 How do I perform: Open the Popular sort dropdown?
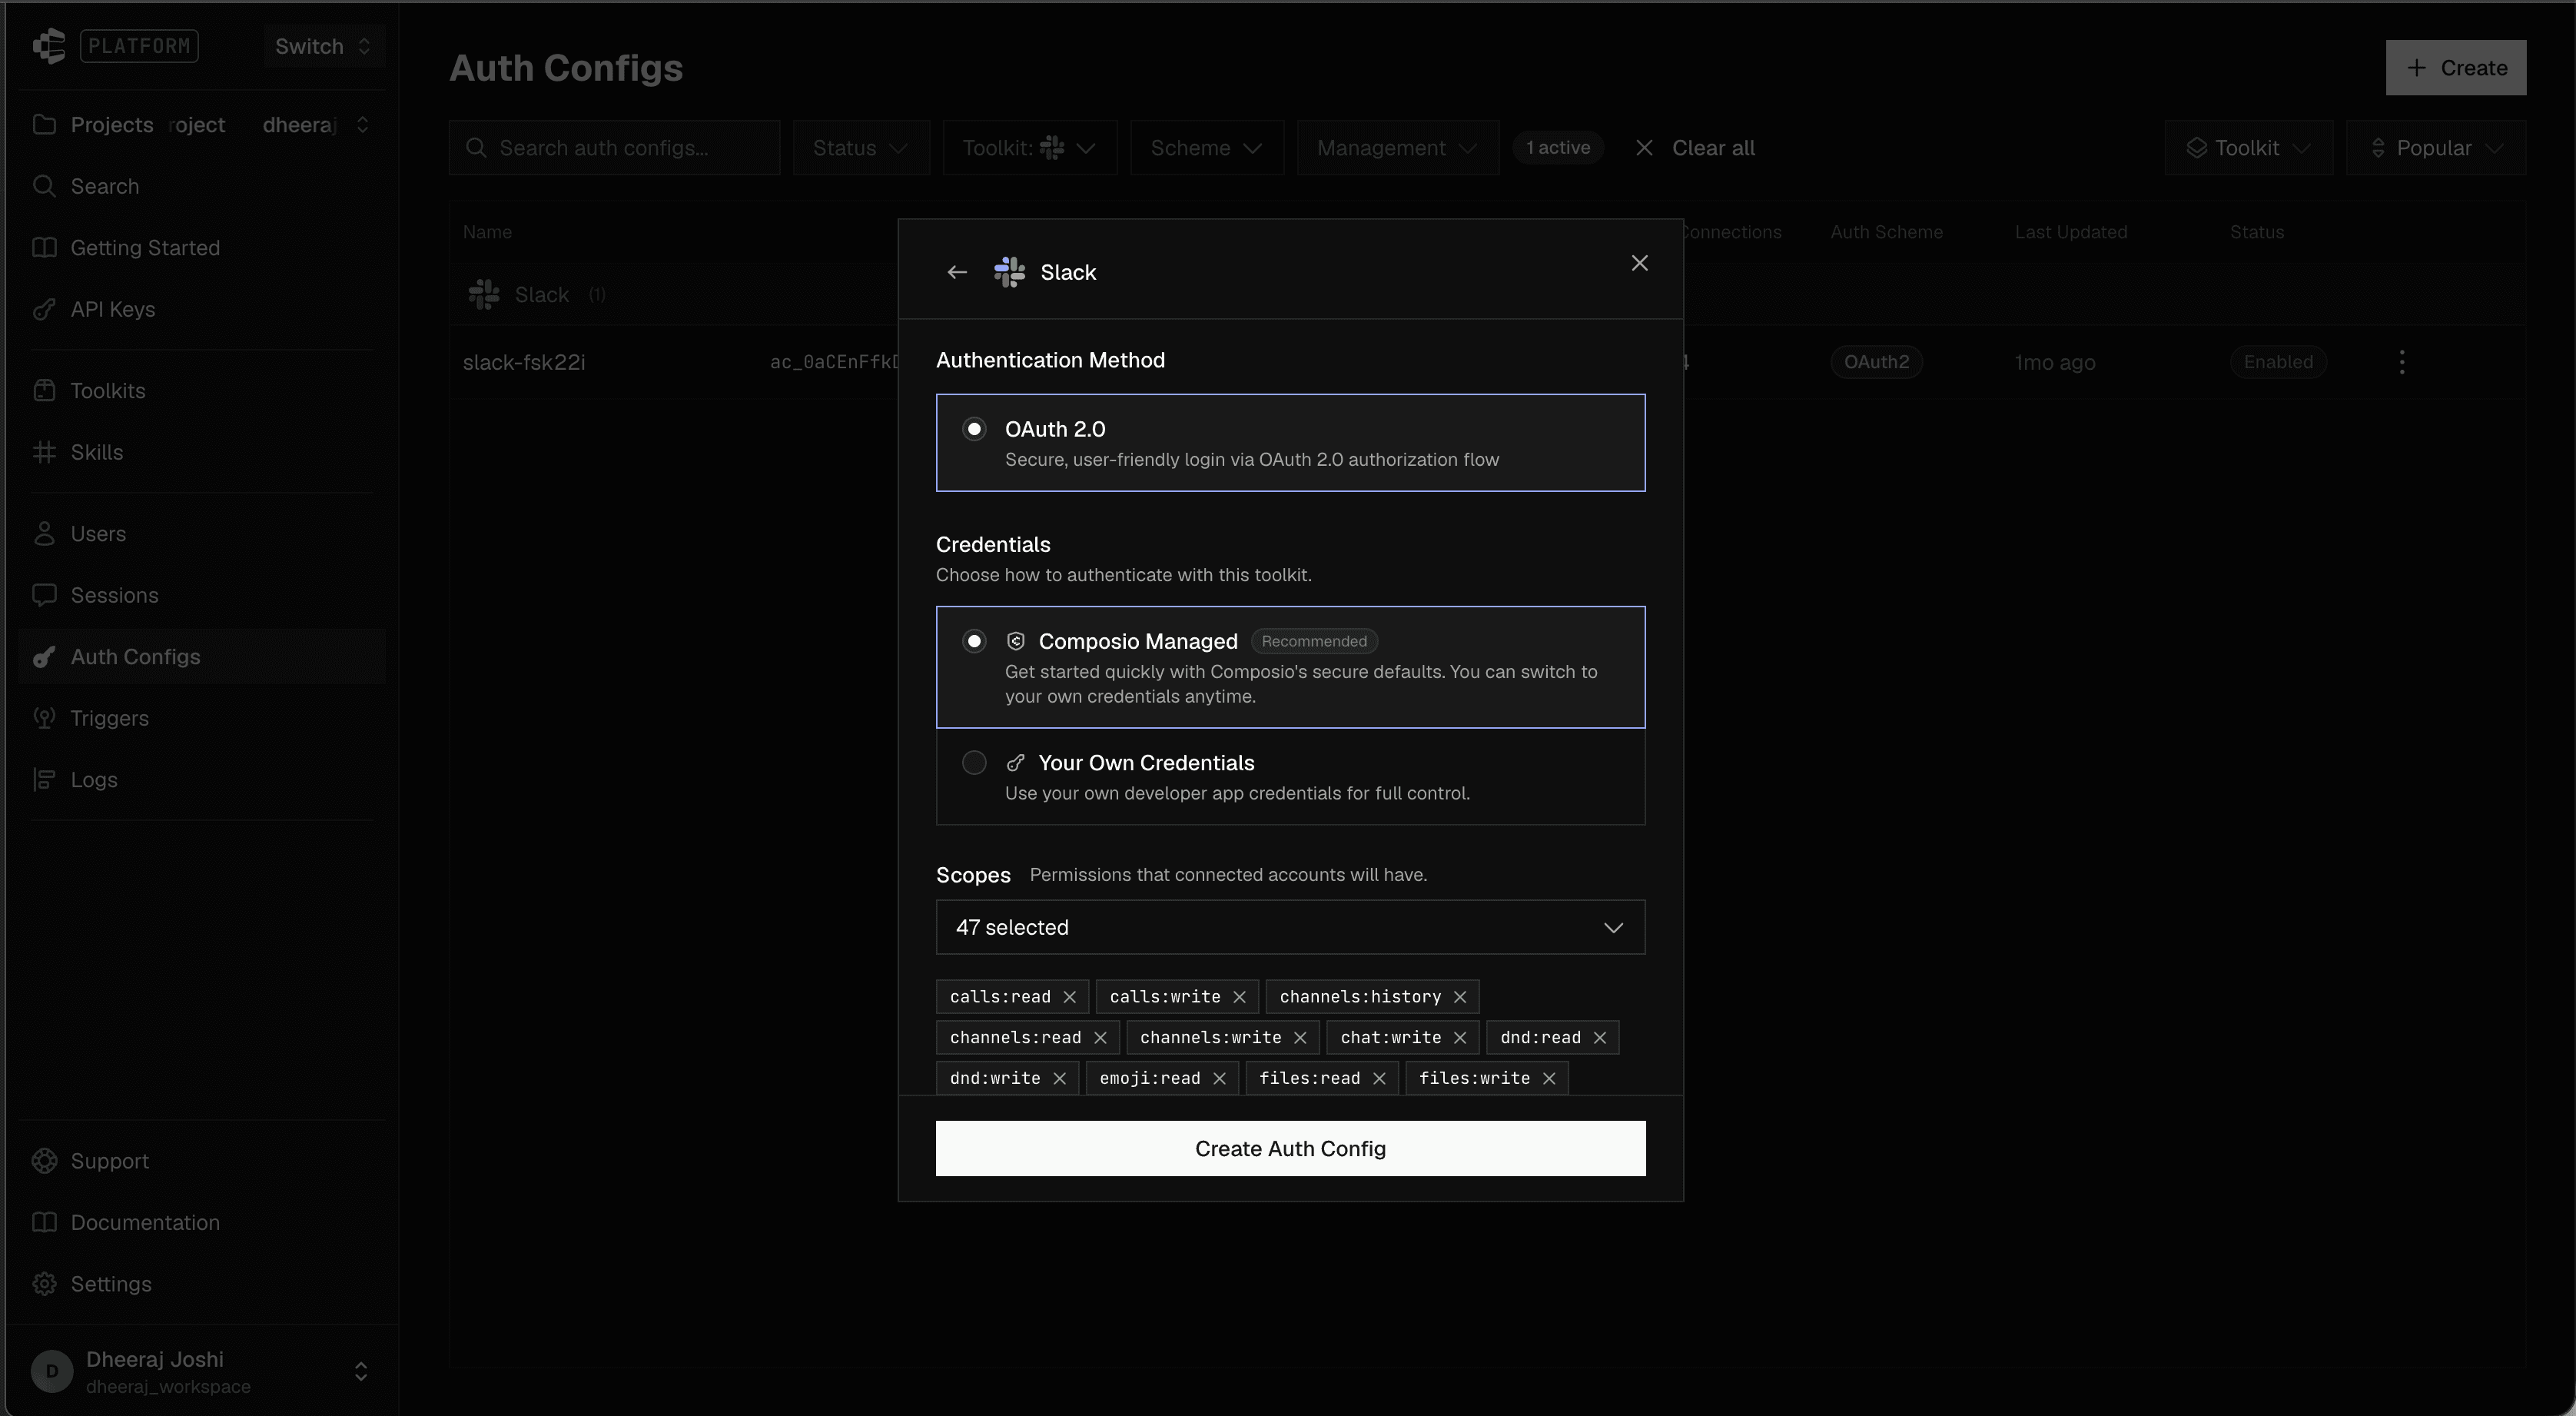(x=2436, y=148)
